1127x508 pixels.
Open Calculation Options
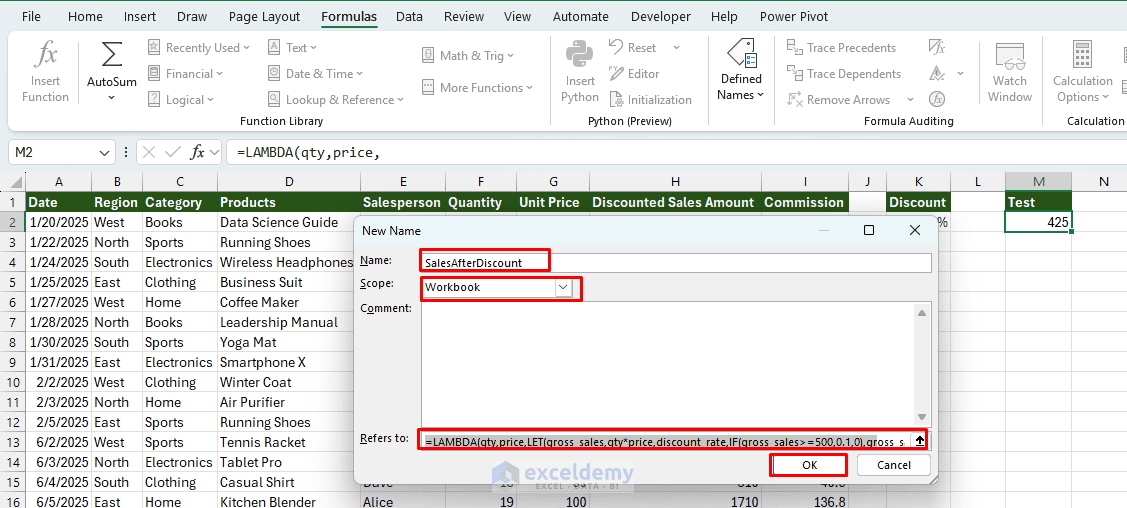click(x=1082, y=72)
